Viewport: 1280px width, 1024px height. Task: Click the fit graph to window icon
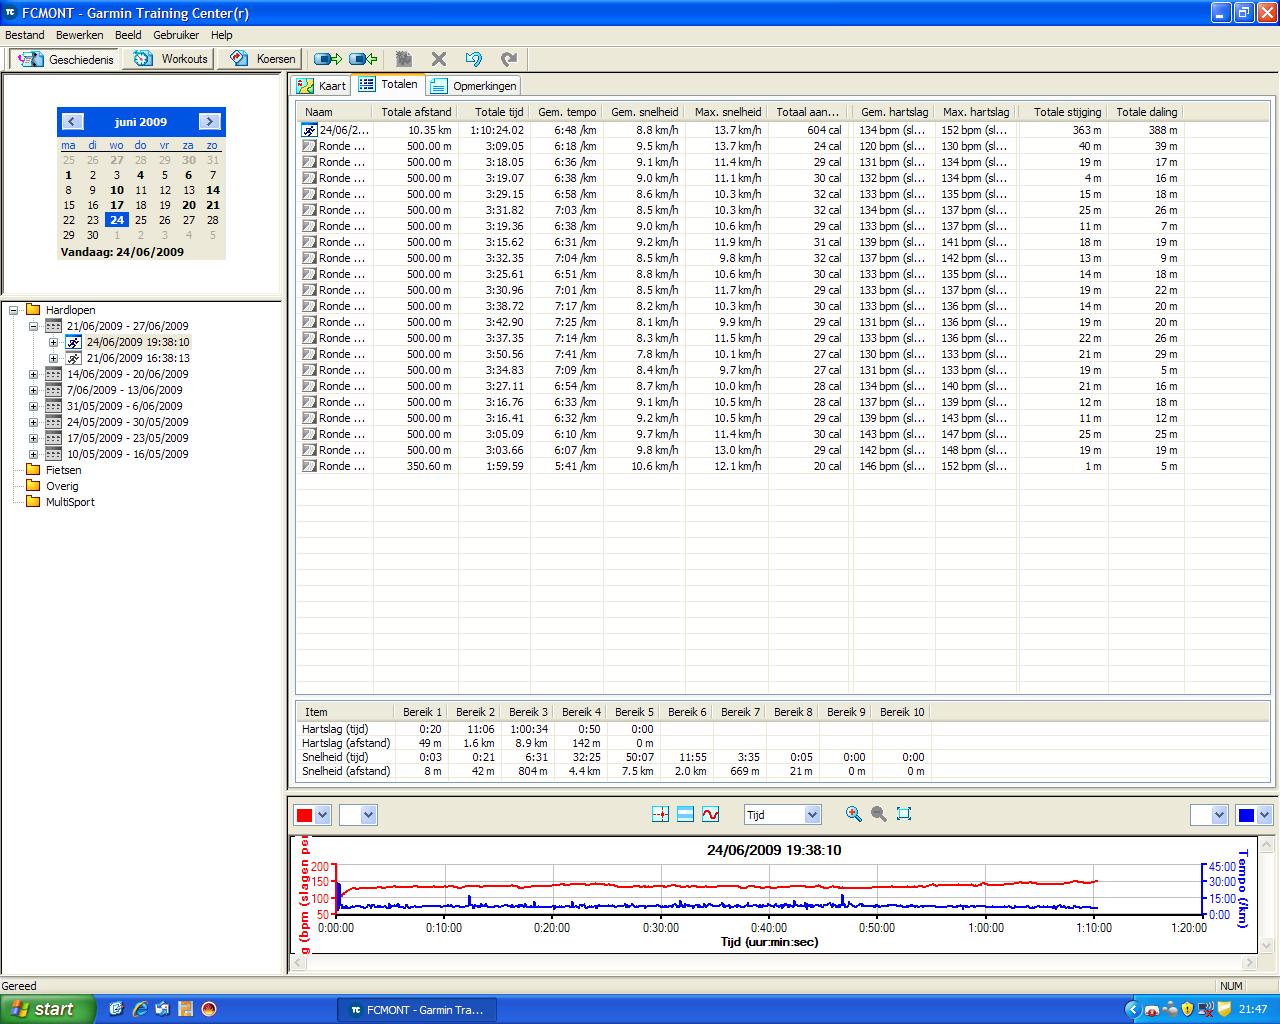tap(904, 814)
